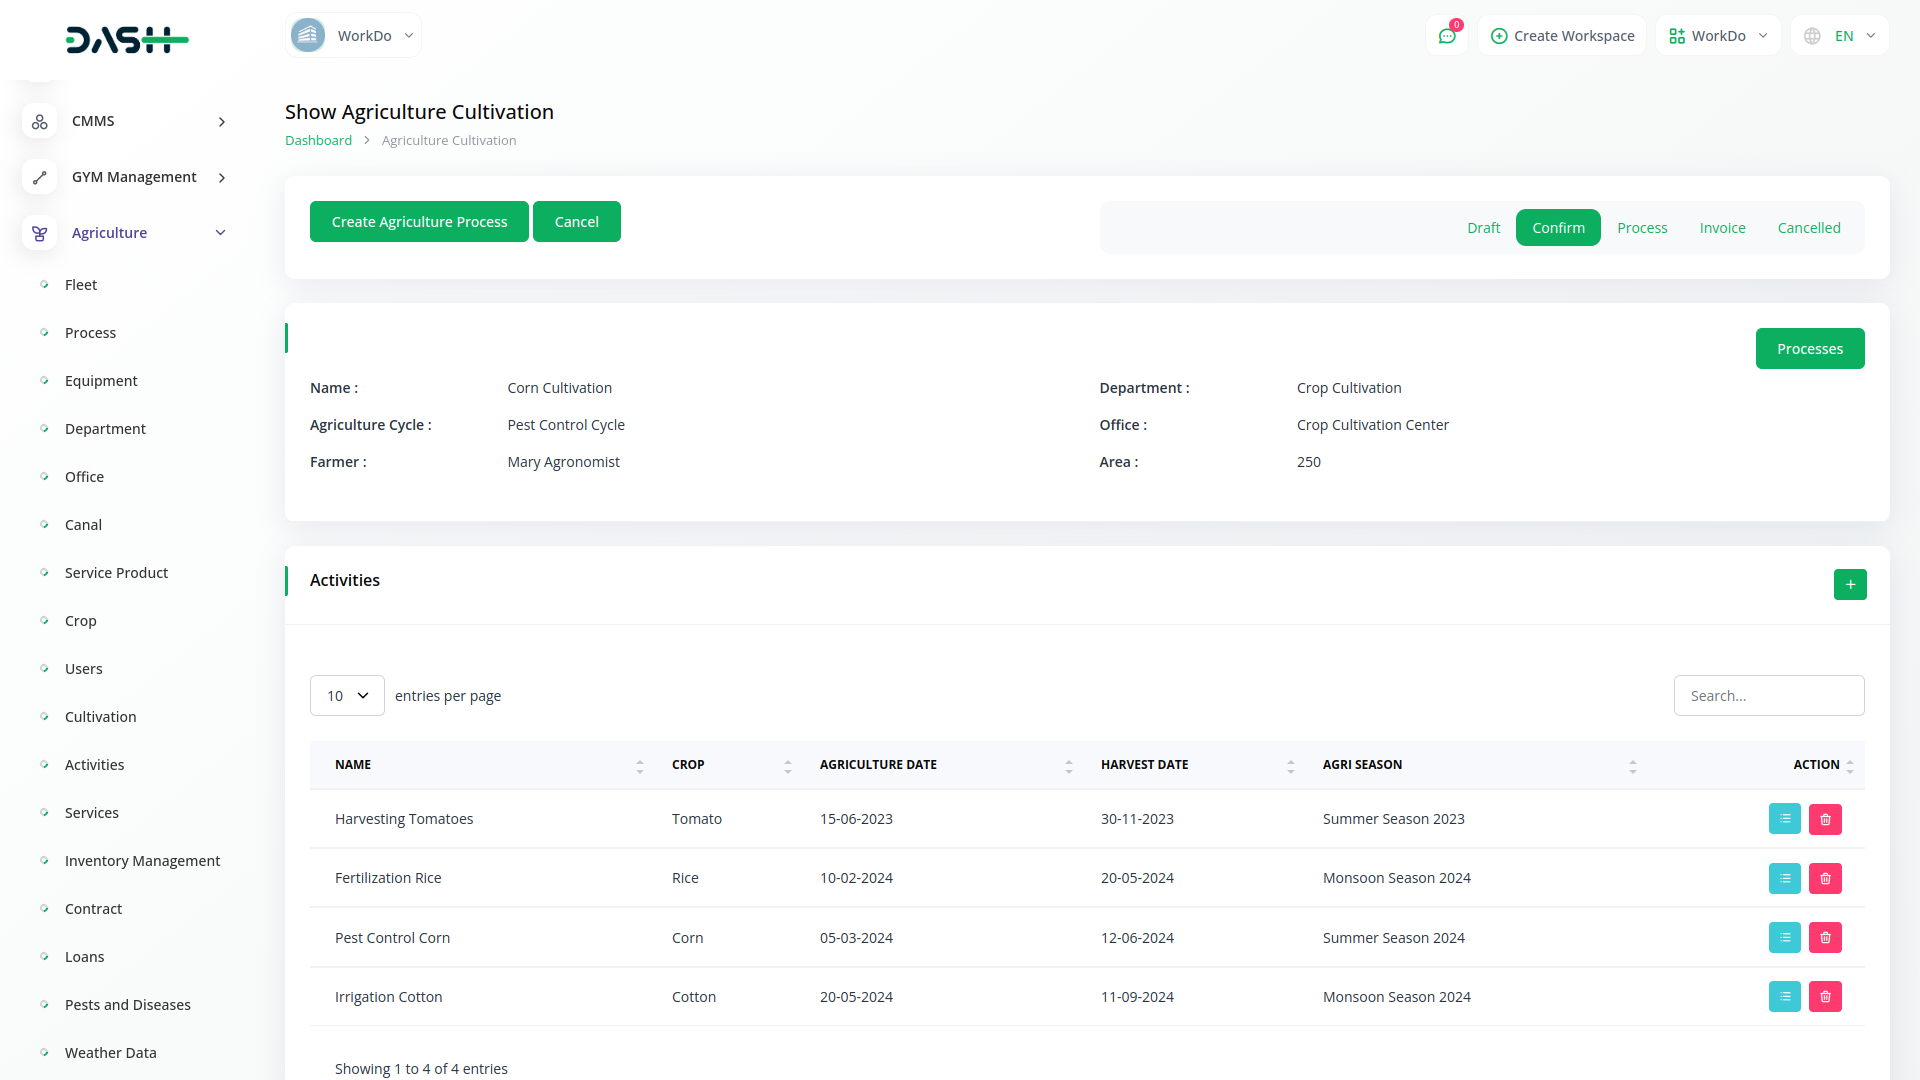Sort table by Harvest Date column
The height and width of the screenshot is (1080, 1920).
1290,766
